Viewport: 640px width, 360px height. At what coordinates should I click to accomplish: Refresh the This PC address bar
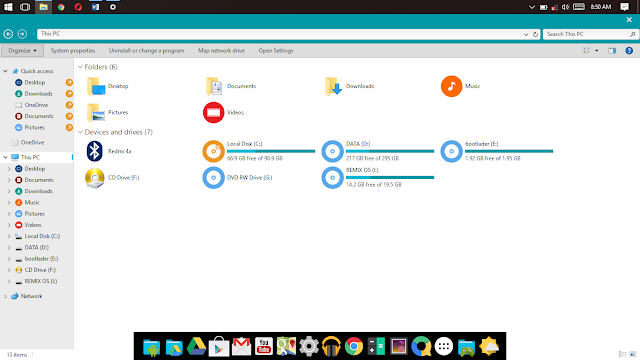click(x=536, y=34)
